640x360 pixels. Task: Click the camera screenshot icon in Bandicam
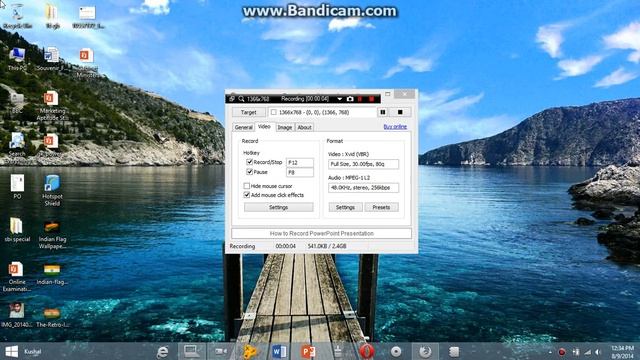350,99
